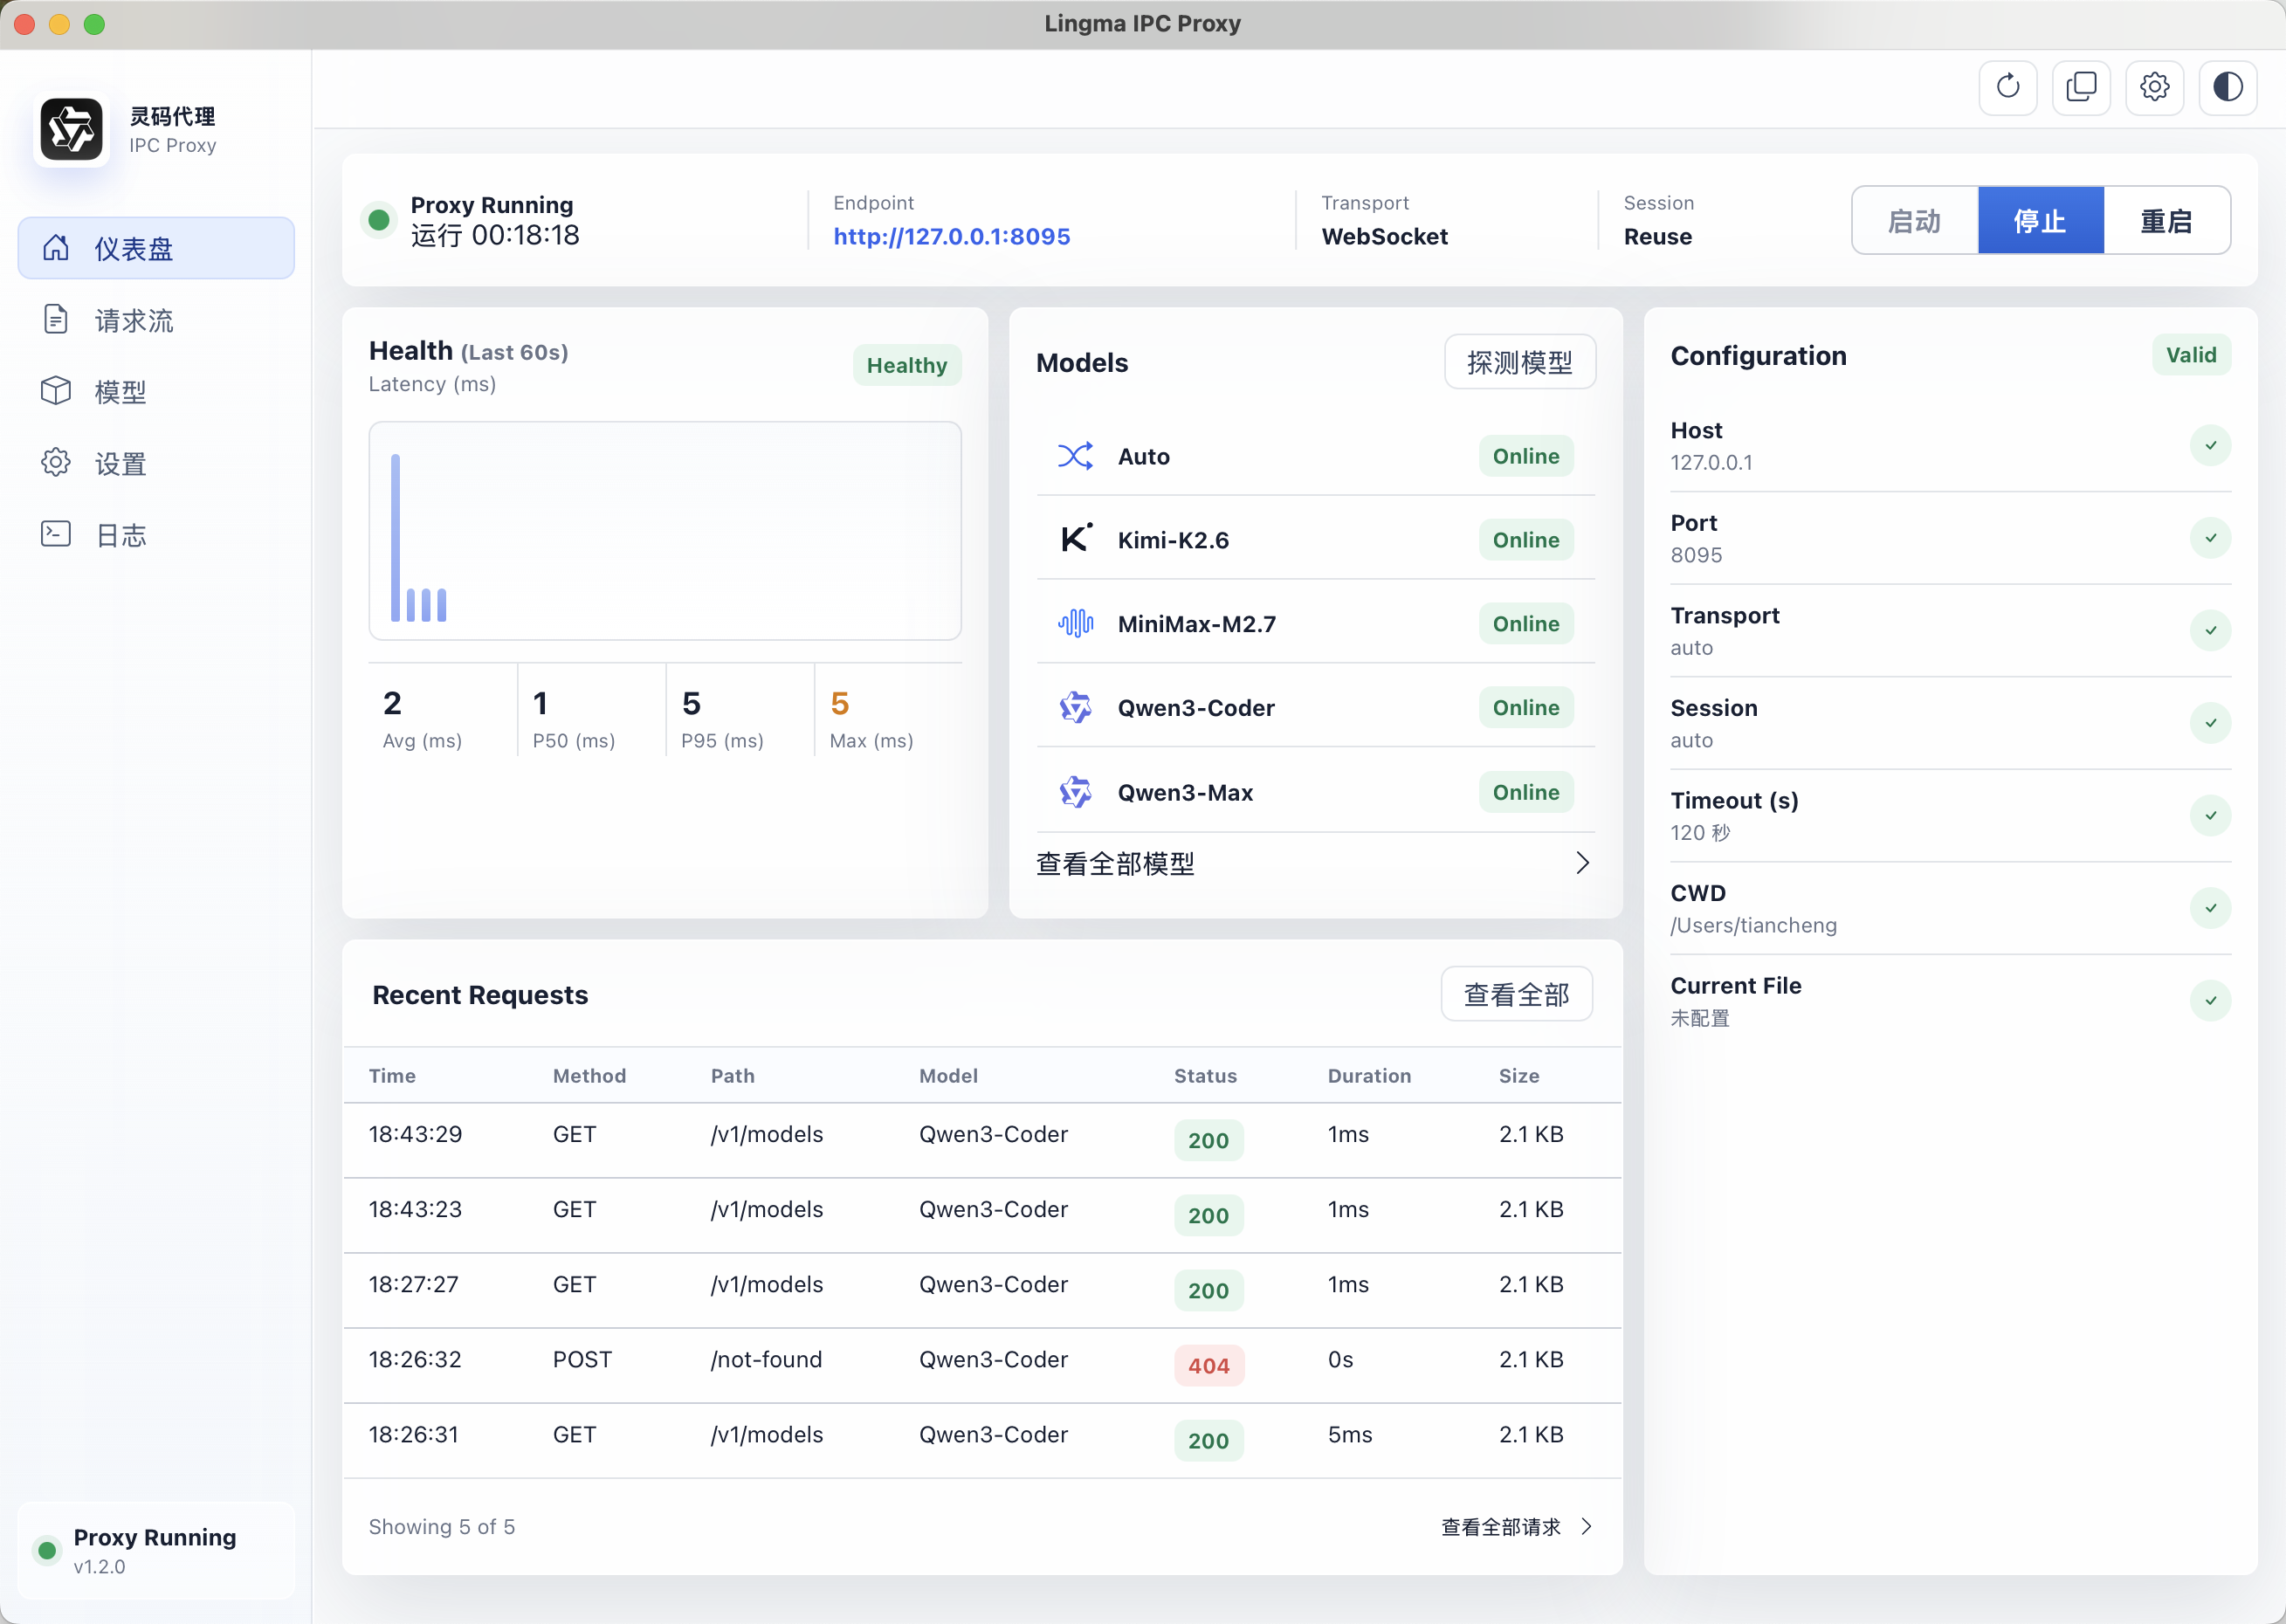Click the green status dot beside Proxy Running header
Image resolution: width=2286 pixels, height=1624 pixels.
point(379,220)
